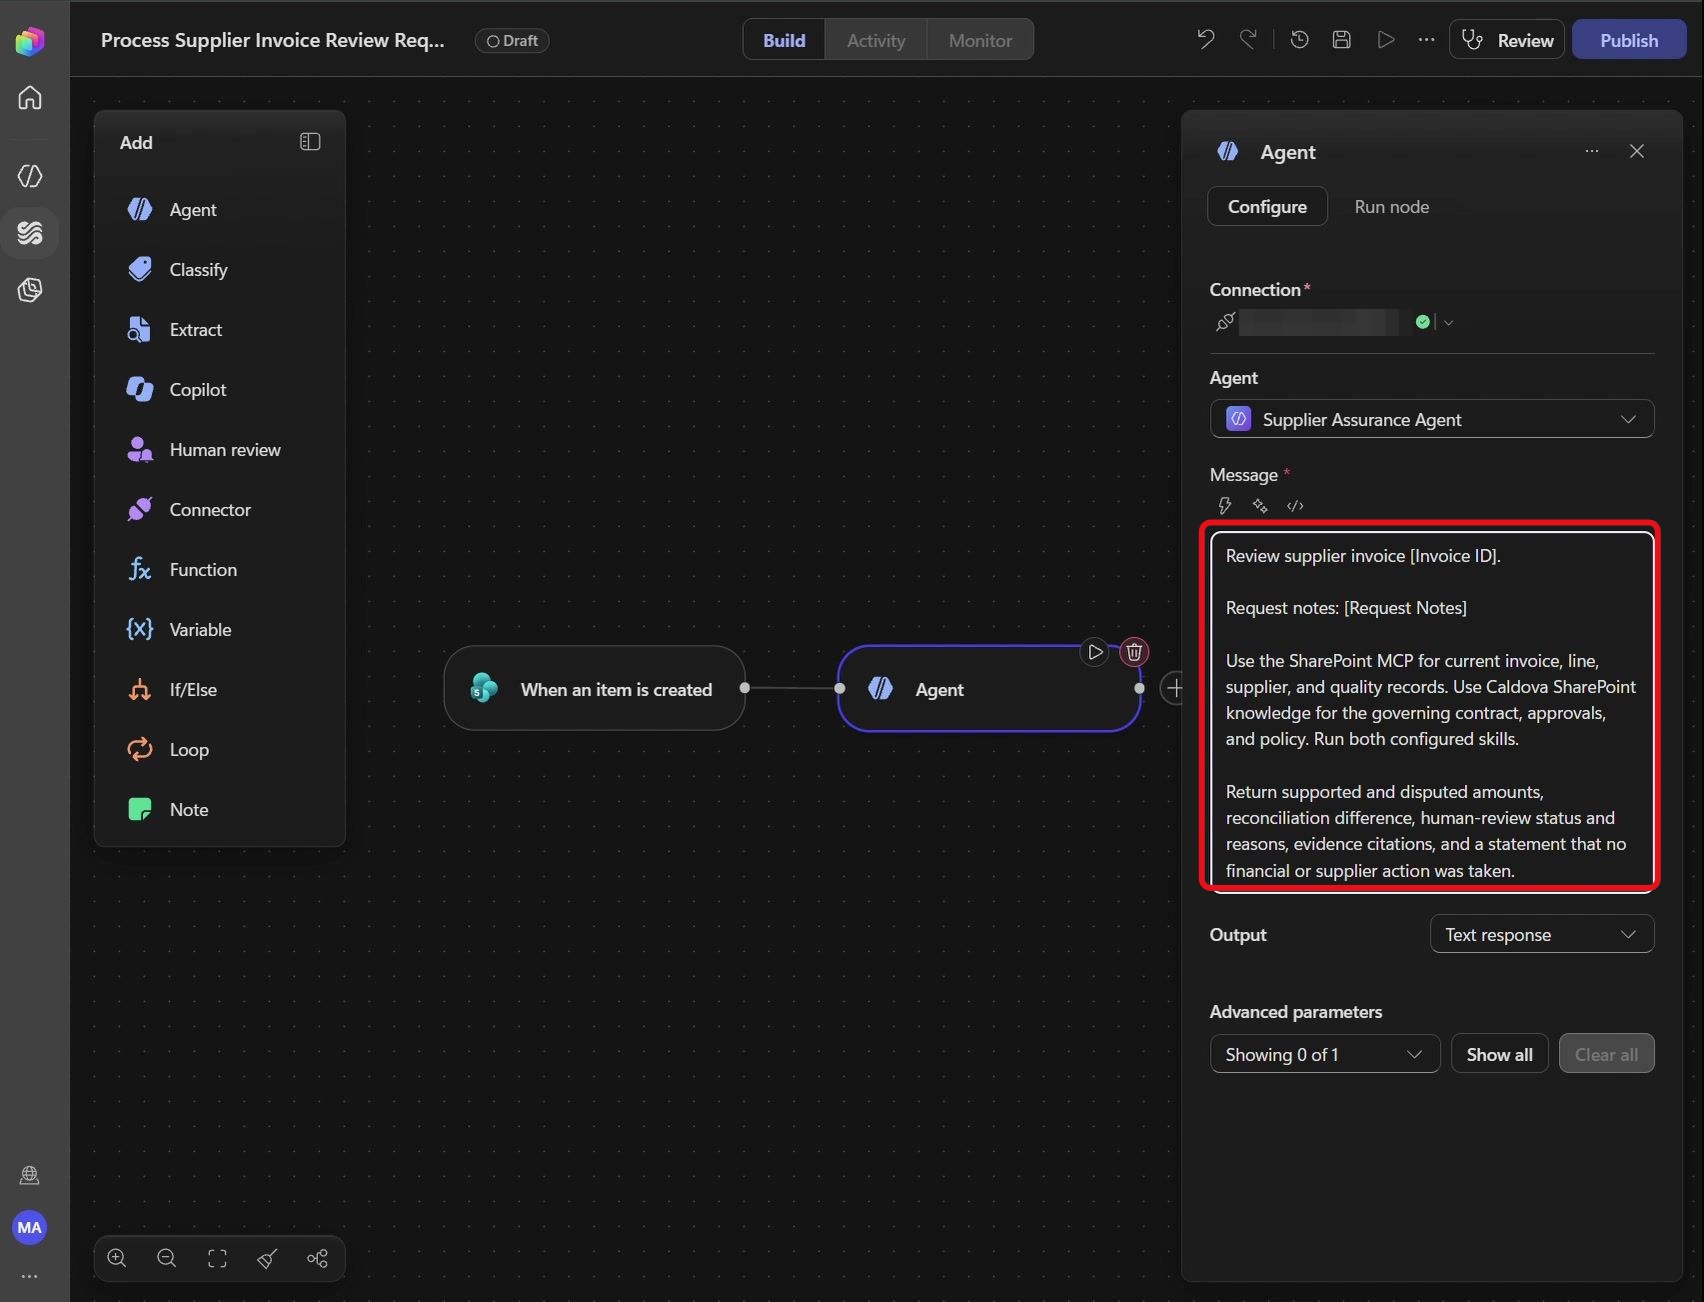1704x1302 pixels.
Task: Open the Run node tab
Action: pyautogui.click(x=1391, y=206)
